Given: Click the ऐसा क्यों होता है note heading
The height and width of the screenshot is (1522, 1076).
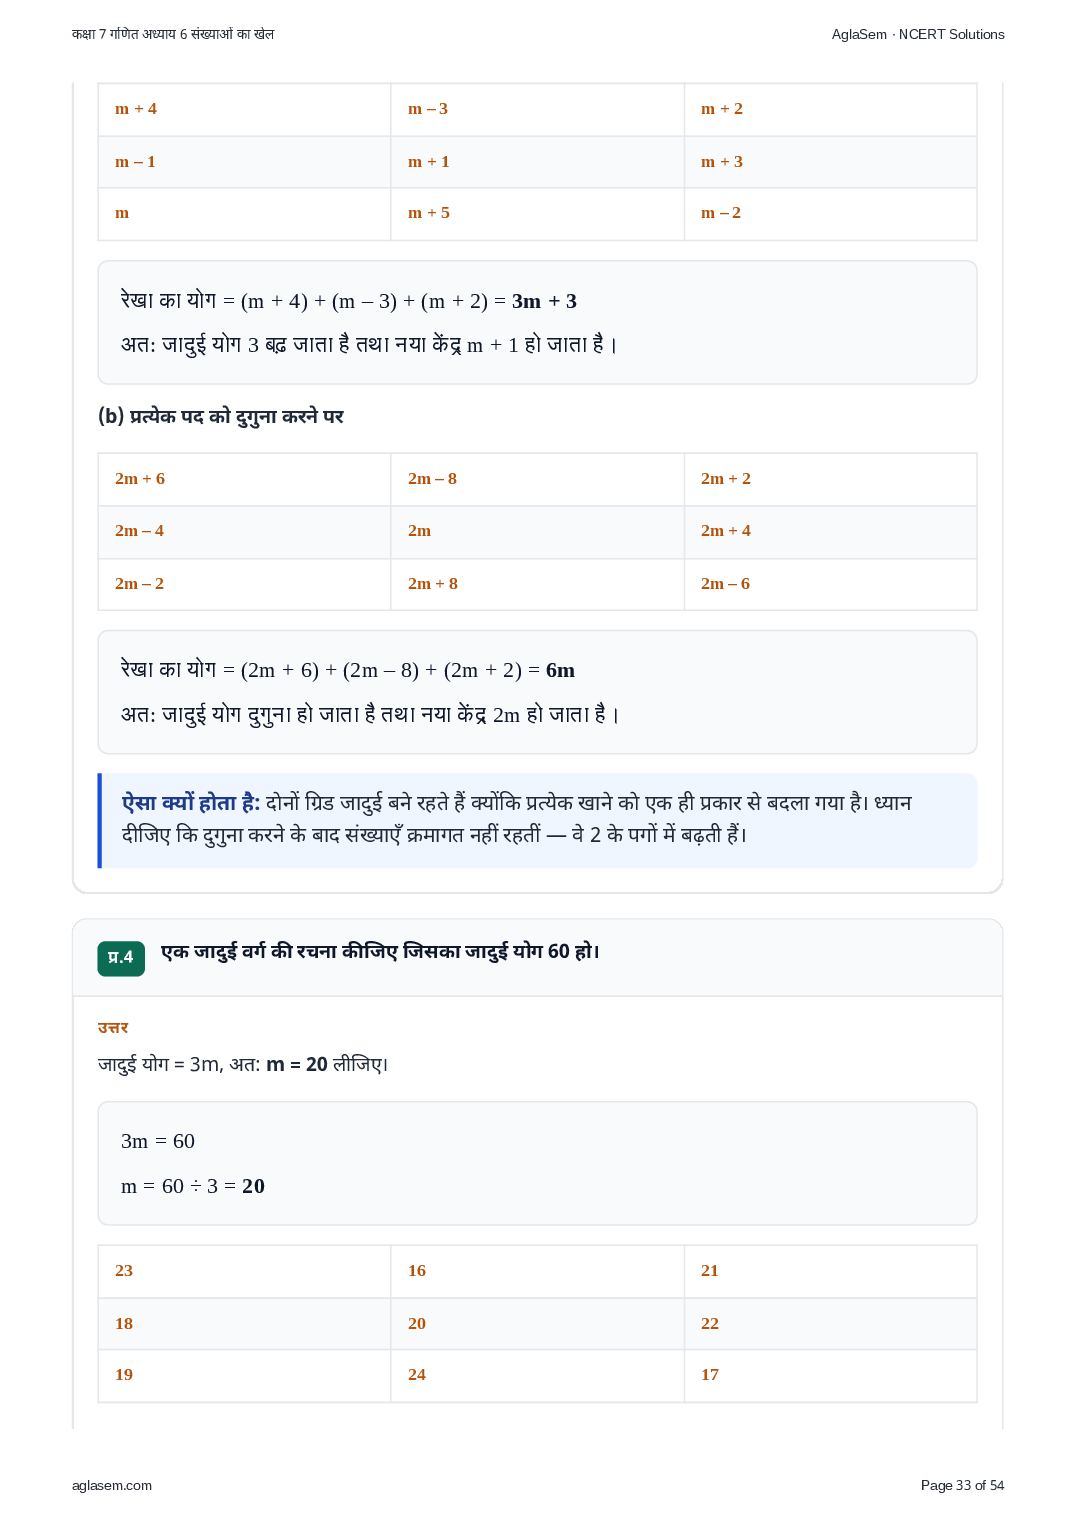Looking at the screenshot, I should point(191,803).
